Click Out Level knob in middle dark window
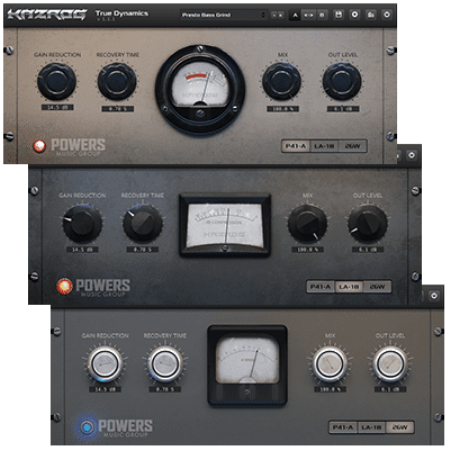Screen dimensions: 450x450 368,224
